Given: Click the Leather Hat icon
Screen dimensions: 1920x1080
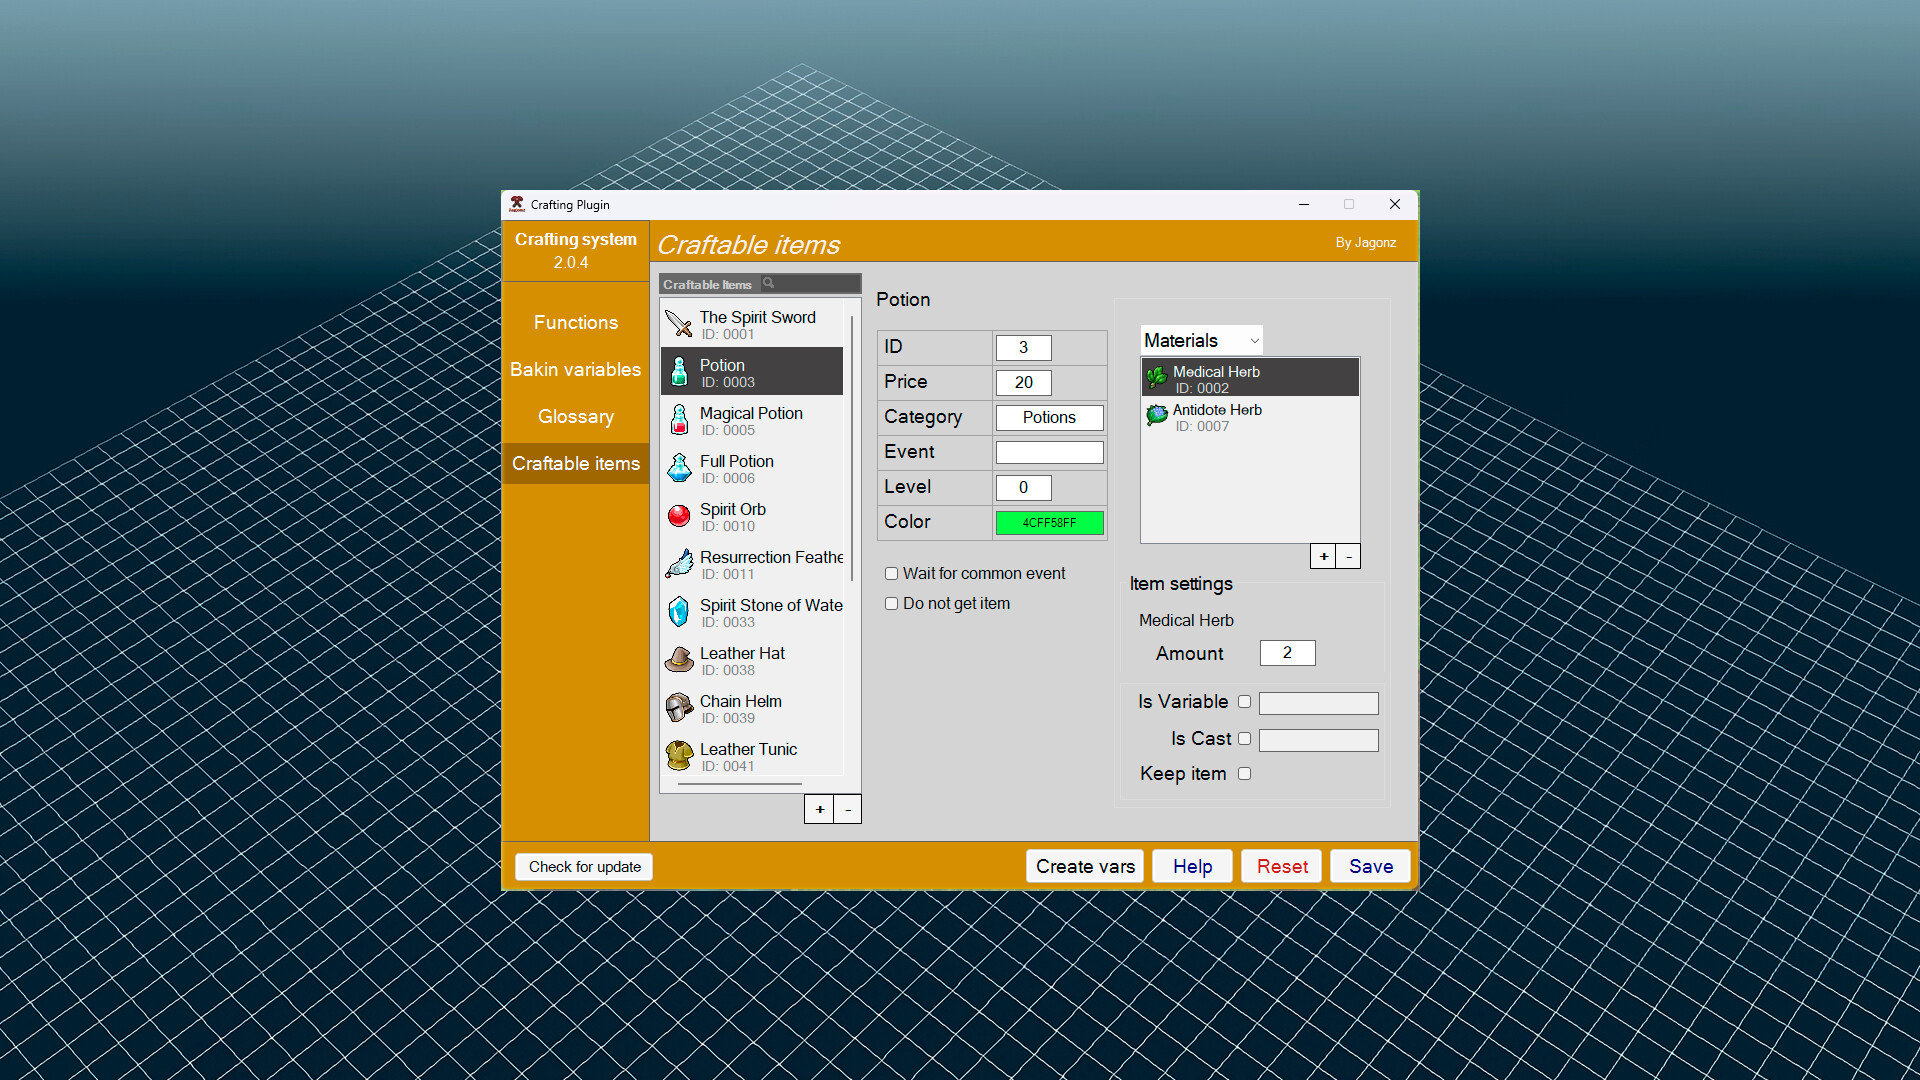Looking at the screenshot, I should click(x=679, y=659).
